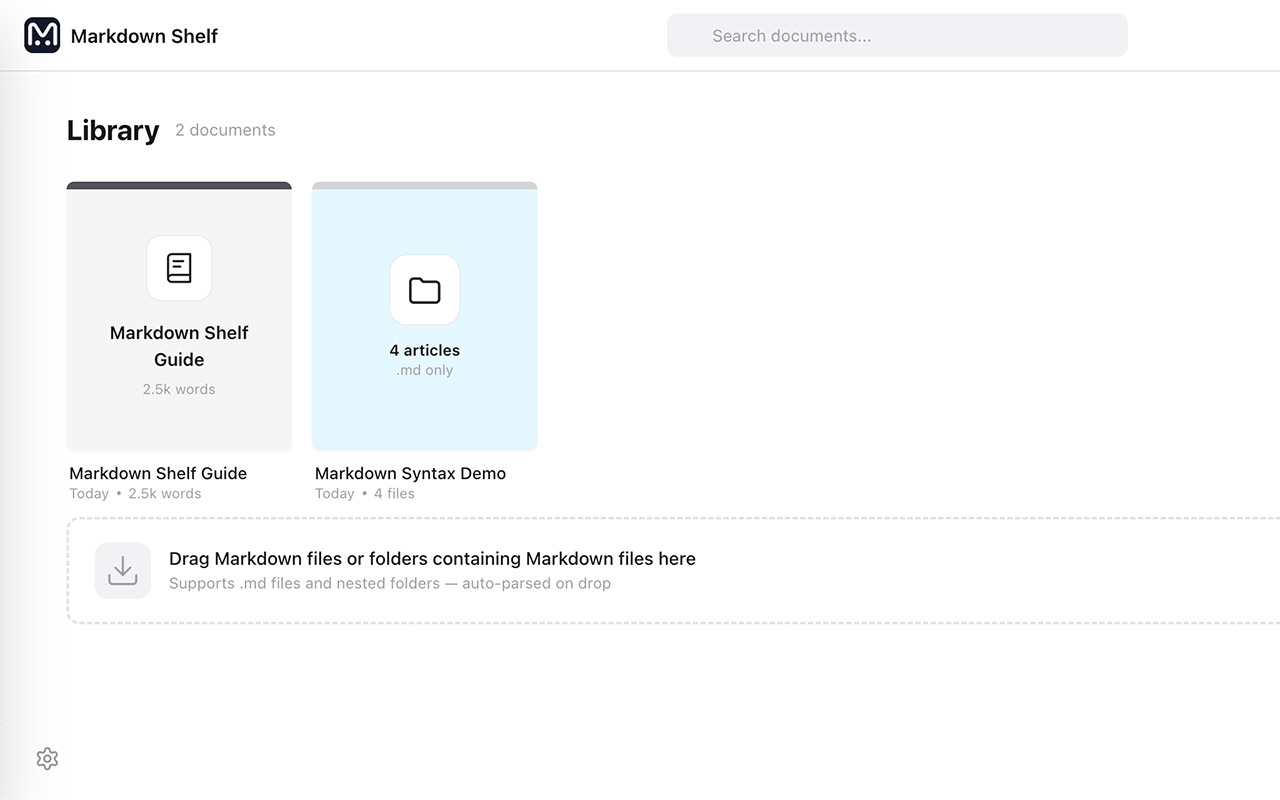Click '2.5k words' inside the guide card
Viewport: 1280px width, 800px height.
179,389
